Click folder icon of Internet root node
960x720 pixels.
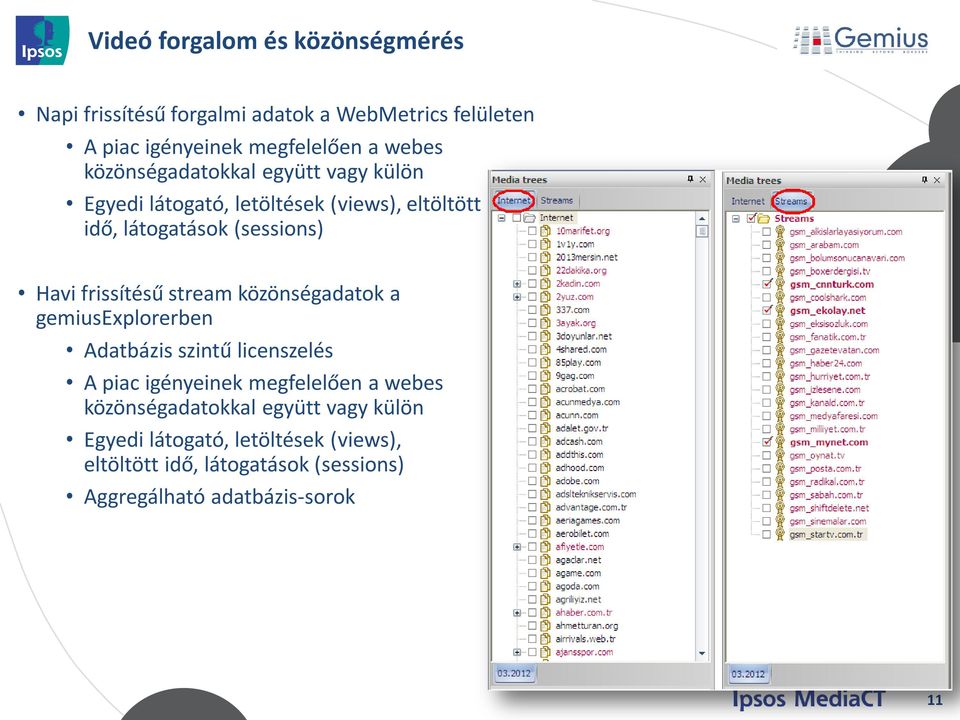tap(530, 218)
